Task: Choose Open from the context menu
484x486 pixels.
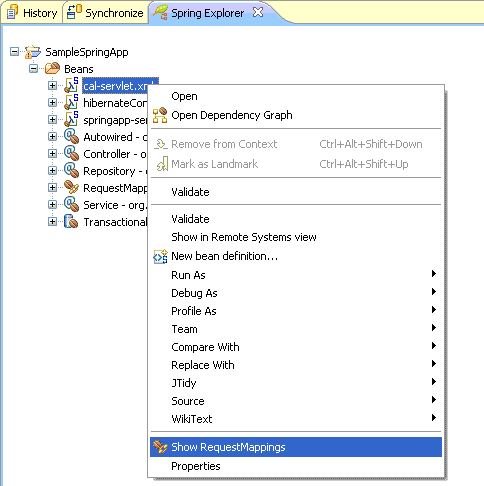Action: (x=296, y=96)
